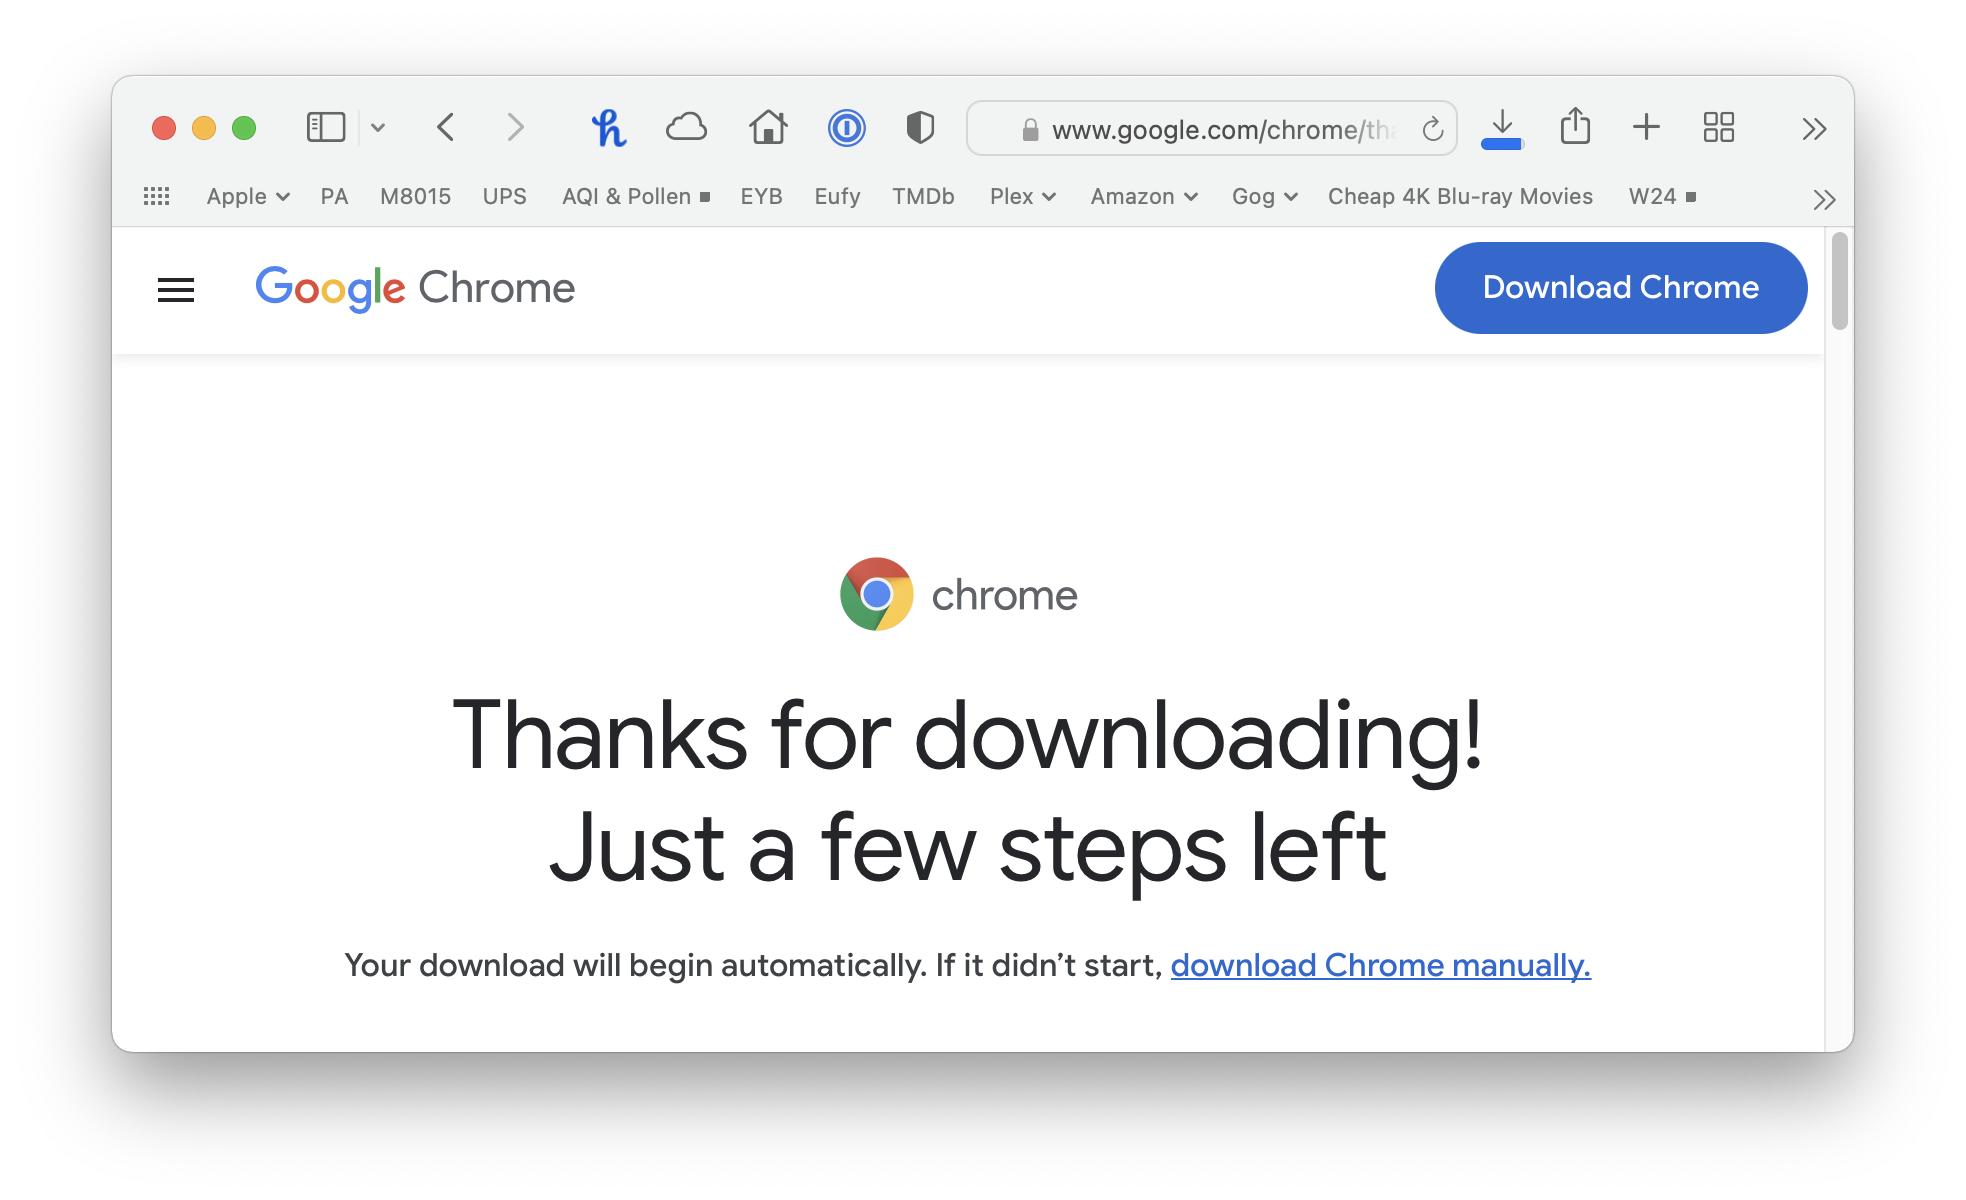The height and width of the screenshot is (1200, 1966).
Task: Open the tab overview grid
Action: pyautogui.click(x=1718, y=128)
